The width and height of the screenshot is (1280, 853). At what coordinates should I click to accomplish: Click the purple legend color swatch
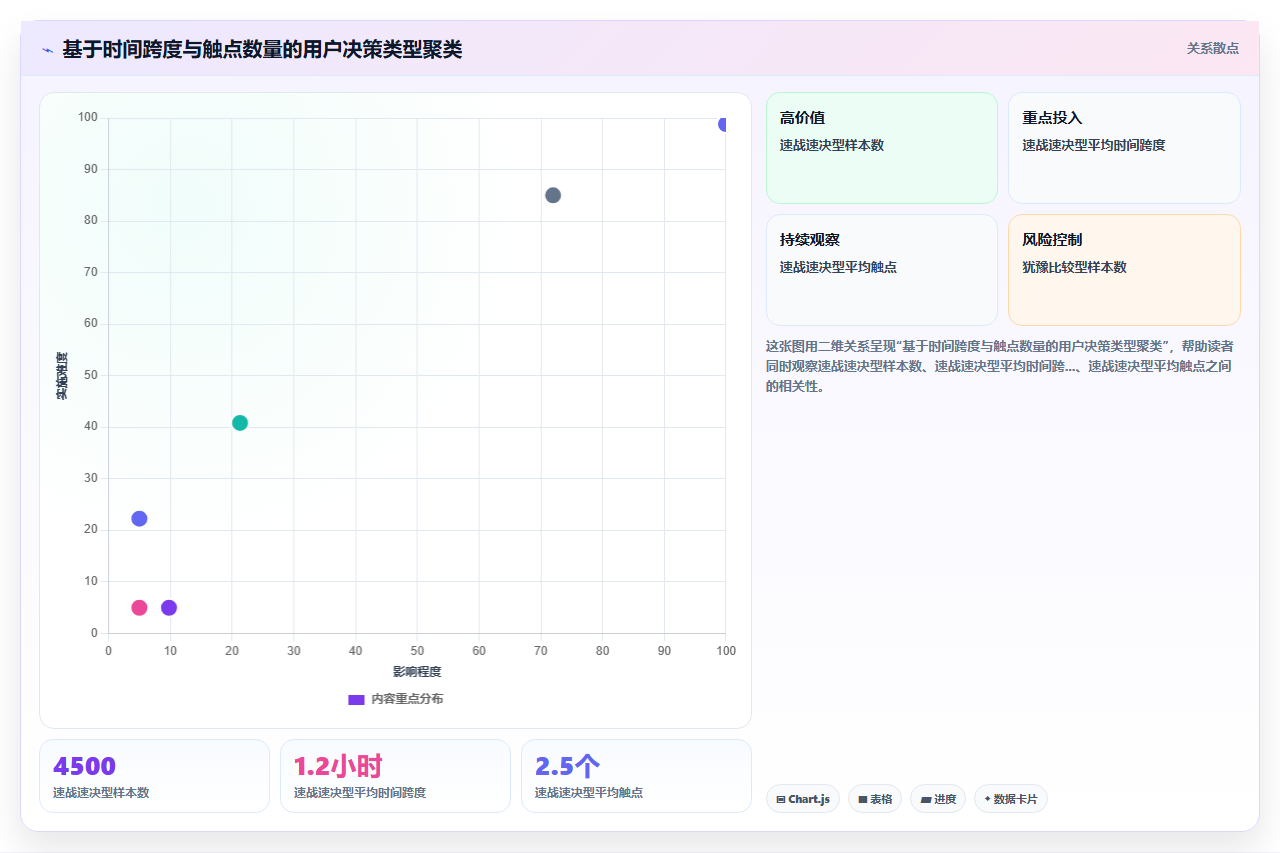[356, 699]
